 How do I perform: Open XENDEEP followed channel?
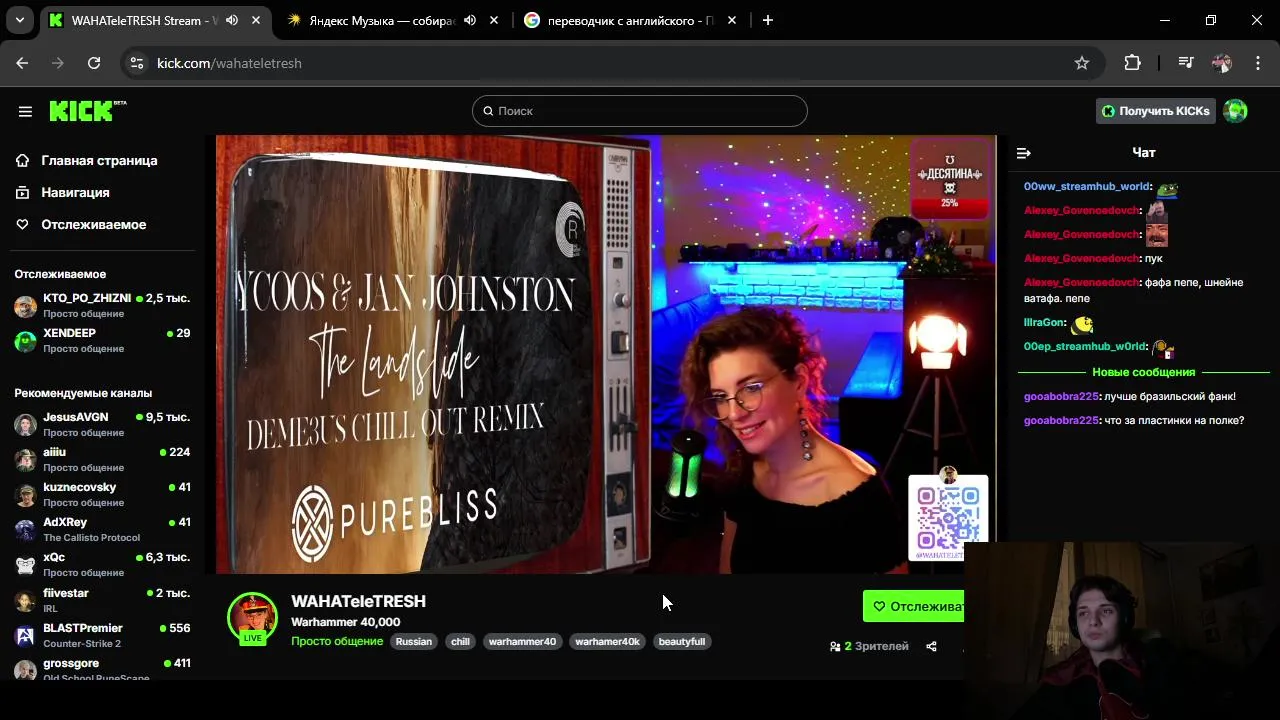point(102,340)
